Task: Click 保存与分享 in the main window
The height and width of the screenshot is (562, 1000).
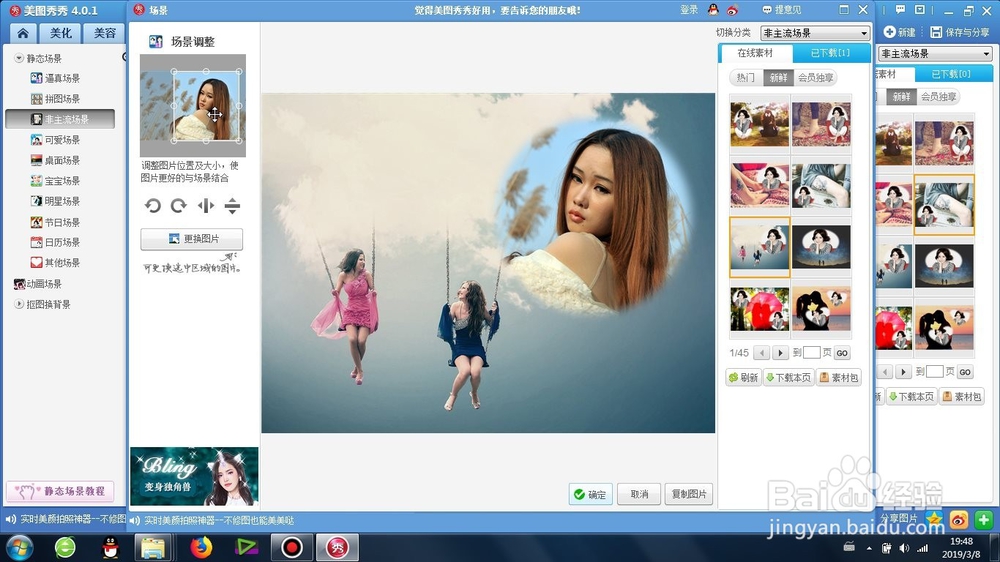Action: click(959, 32)
